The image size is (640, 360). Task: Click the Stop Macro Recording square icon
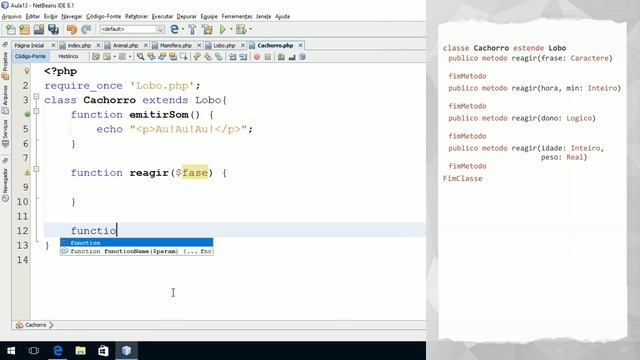(268, 57)
